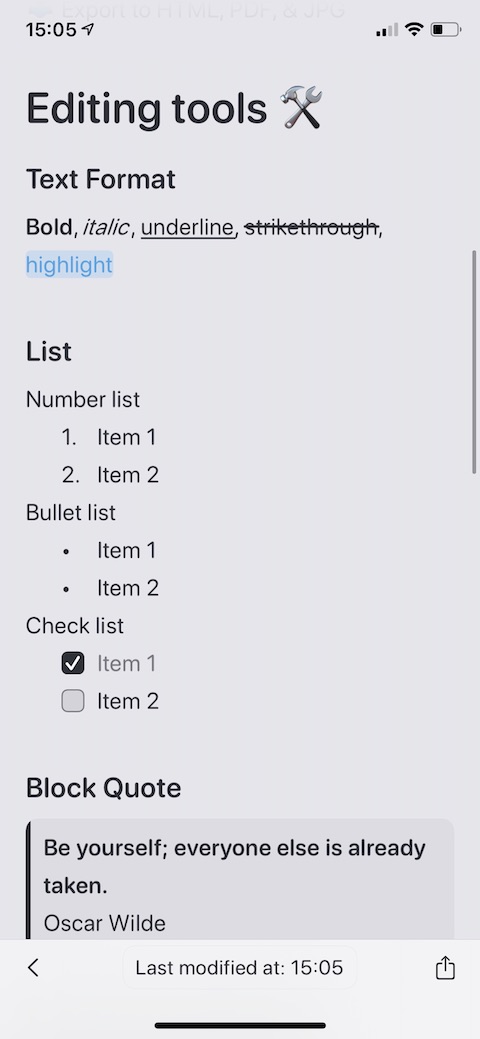
Task: Place cursor in the underline word
Action: 188,227
